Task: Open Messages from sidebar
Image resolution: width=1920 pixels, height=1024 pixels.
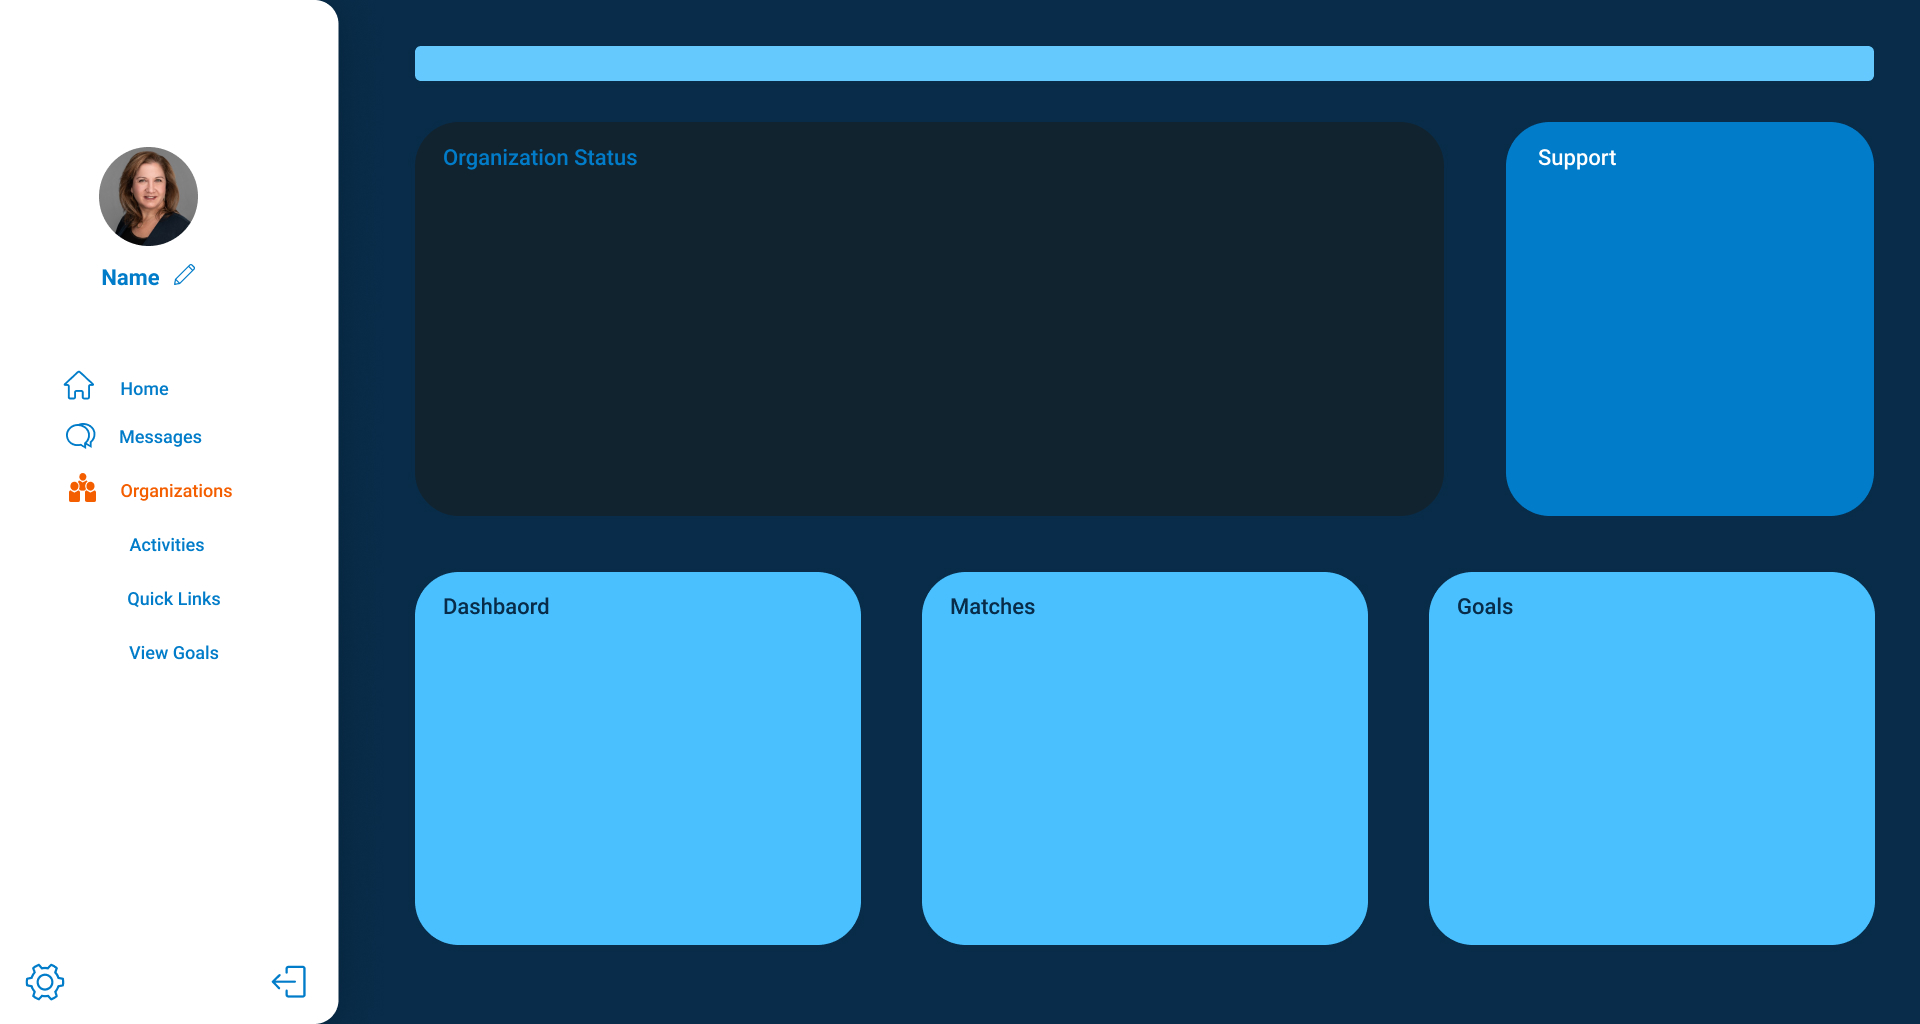Action: point(160,437)
